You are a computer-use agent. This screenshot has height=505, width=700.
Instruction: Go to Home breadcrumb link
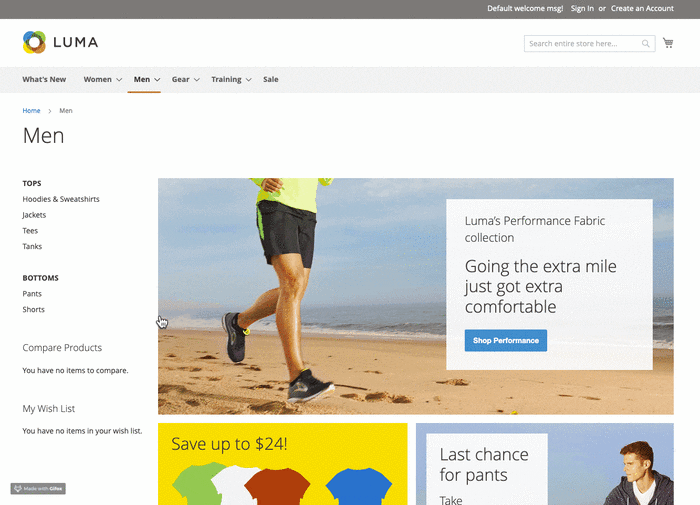[32, 110]
